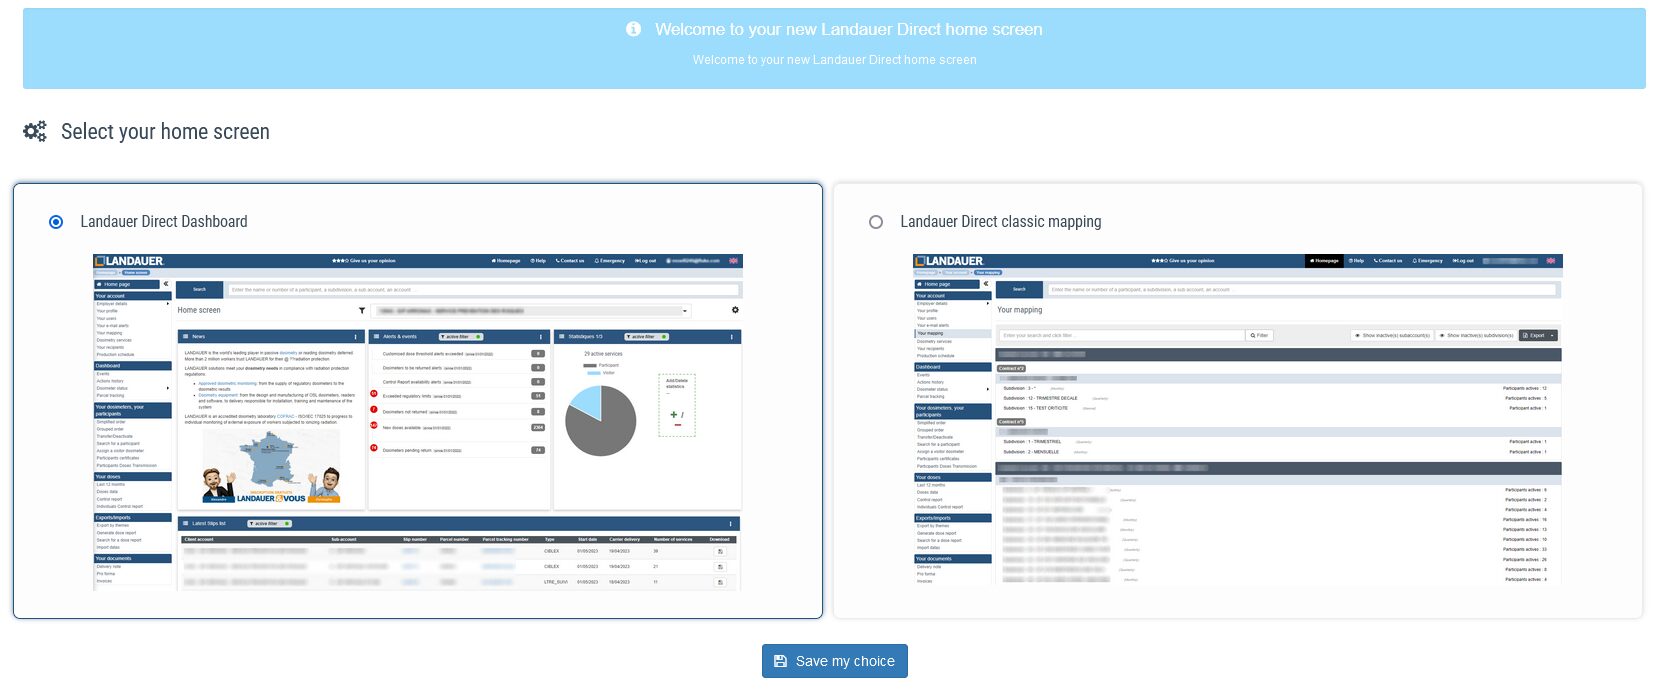This screenshot has height=696, width=1657.
Task: Click the classic mapping preview thumbnail
Action: click(1237, 419)
